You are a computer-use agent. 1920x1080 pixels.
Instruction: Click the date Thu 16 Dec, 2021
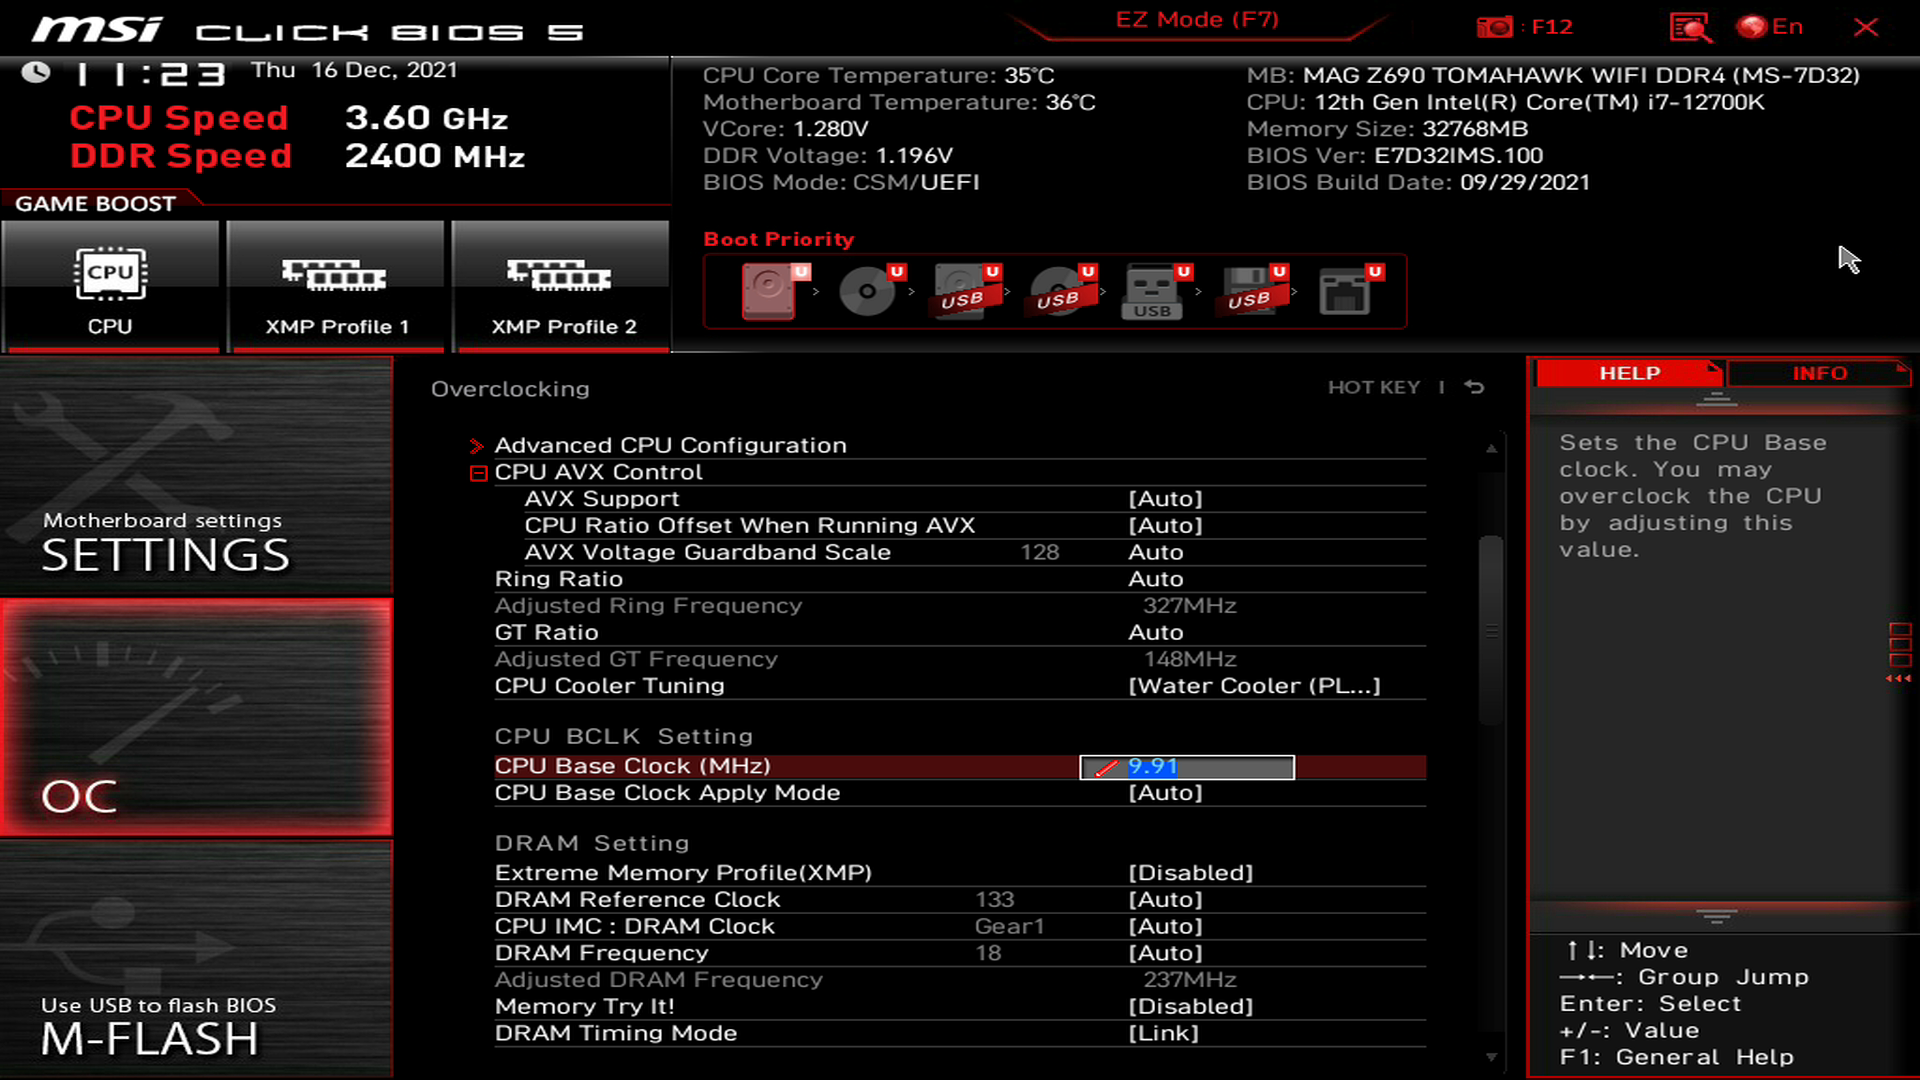pos(354,70)
